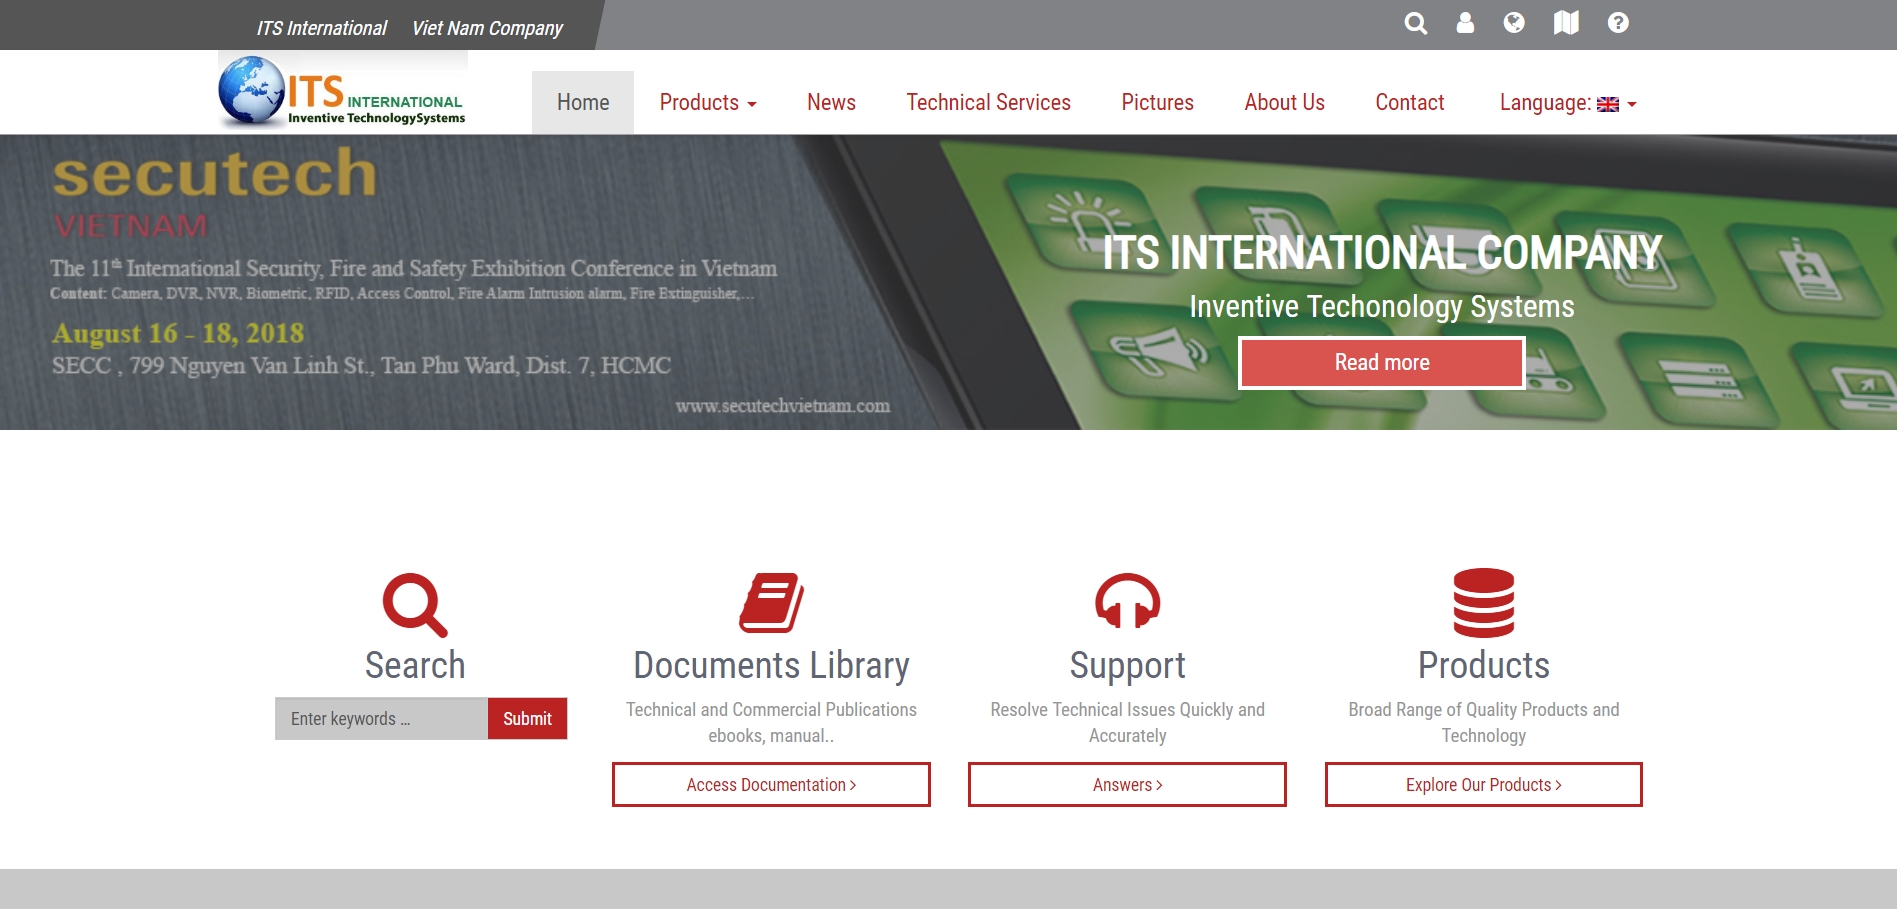Click 'Technical and Commercial Publications ebooks, manual..' text
Screen dimensions: 1897x909
coord(771,722)
